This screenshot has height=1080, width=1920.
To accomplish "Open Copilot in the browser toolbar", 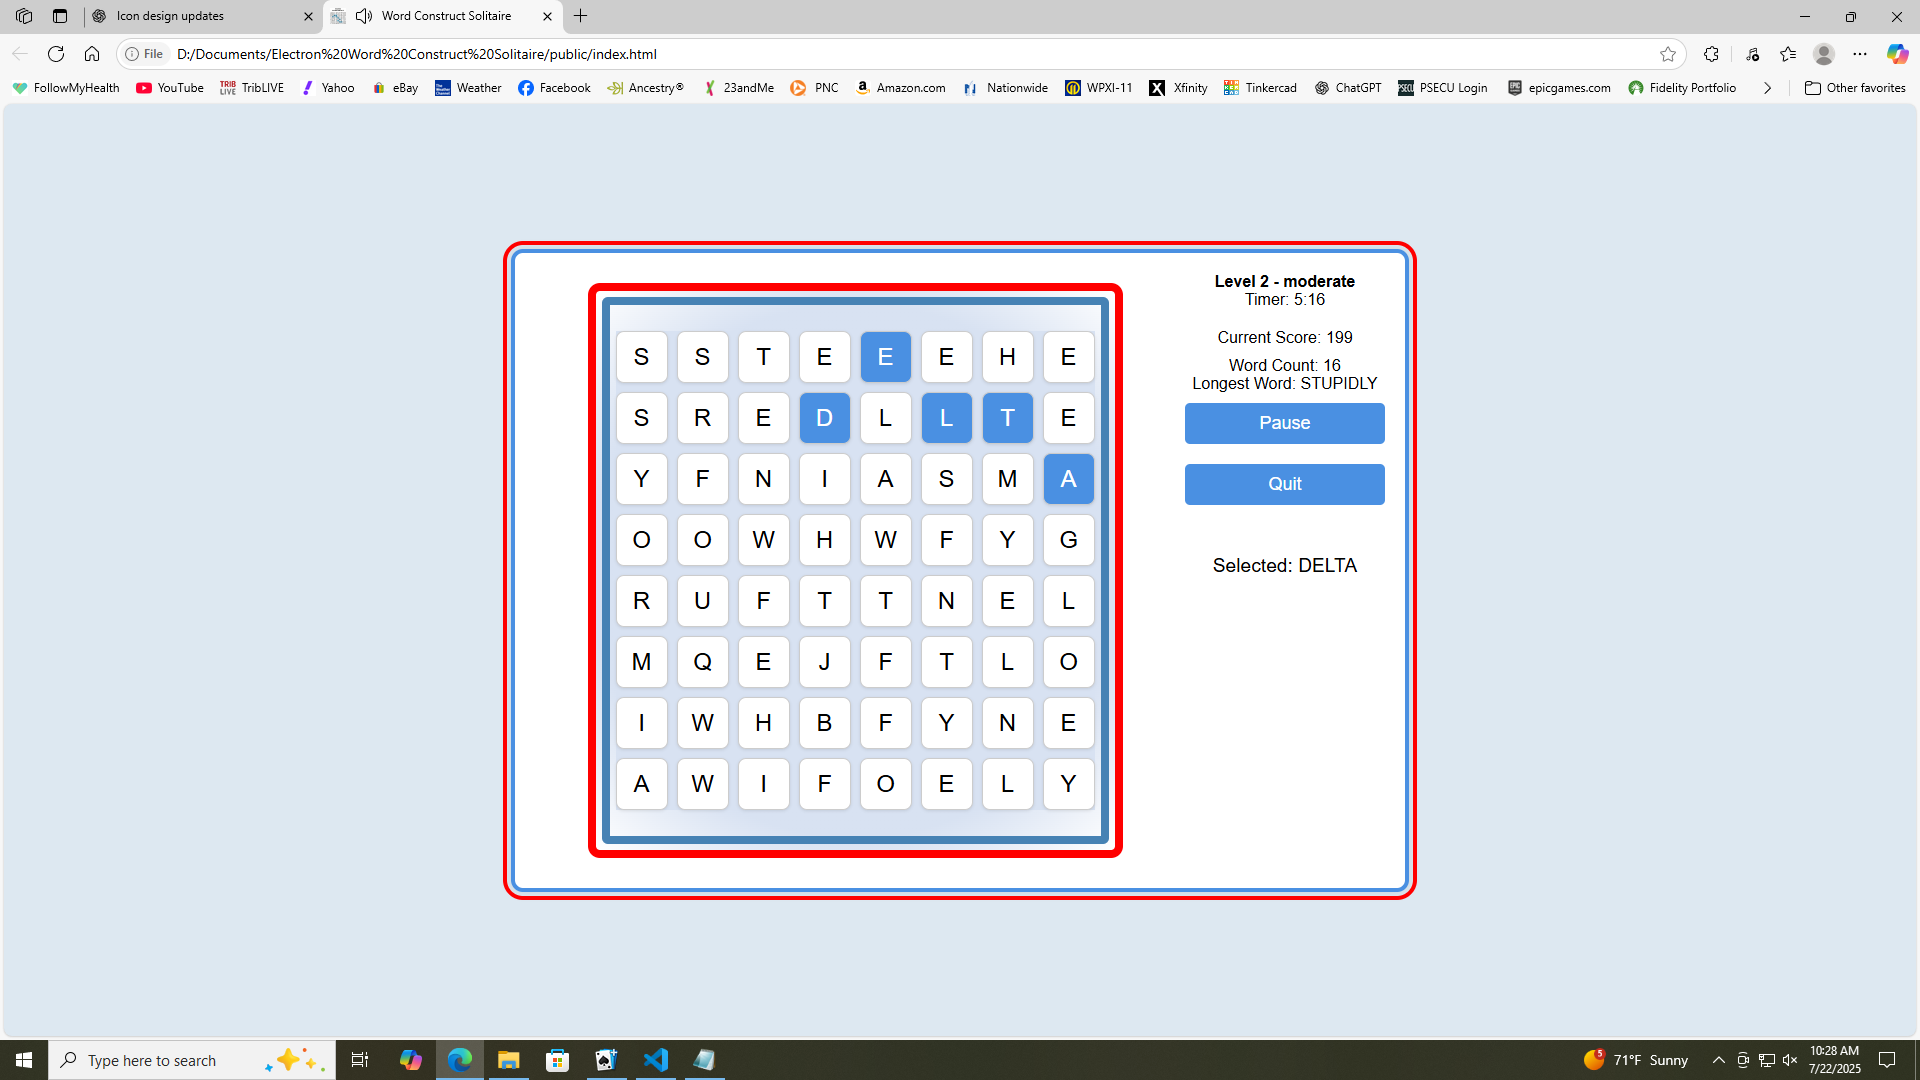I will (x=1897, y=54).
